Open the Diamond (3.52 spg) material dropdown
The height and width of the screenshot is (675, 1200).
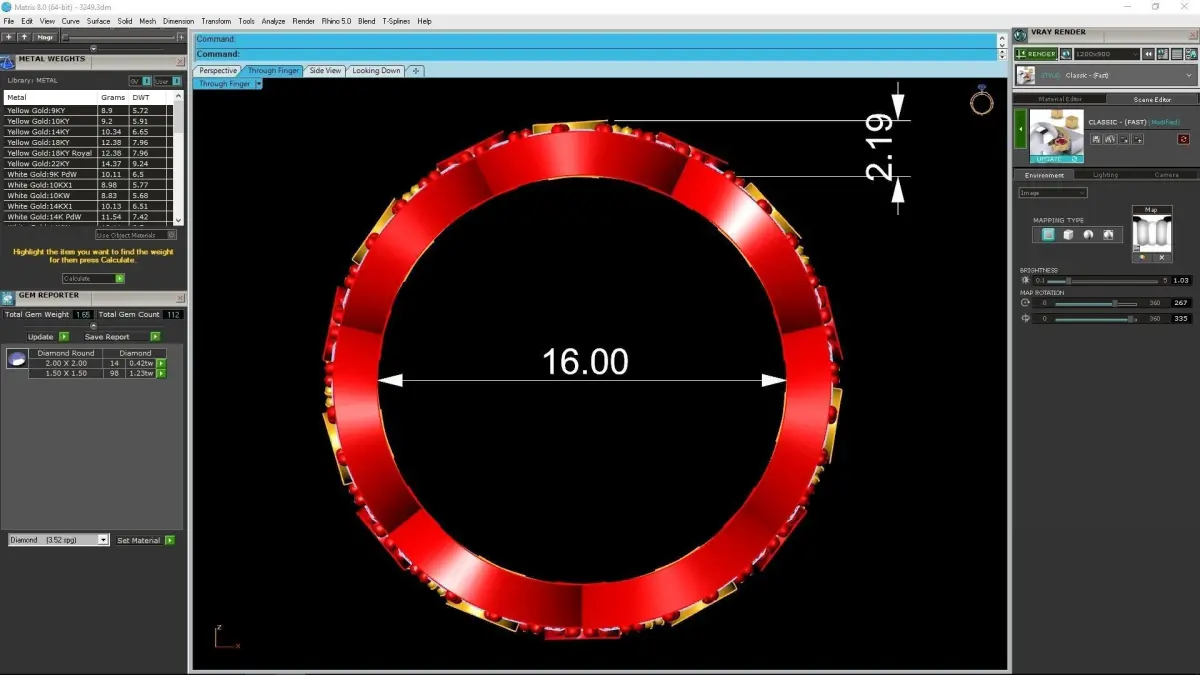click(x=58, y=540)
